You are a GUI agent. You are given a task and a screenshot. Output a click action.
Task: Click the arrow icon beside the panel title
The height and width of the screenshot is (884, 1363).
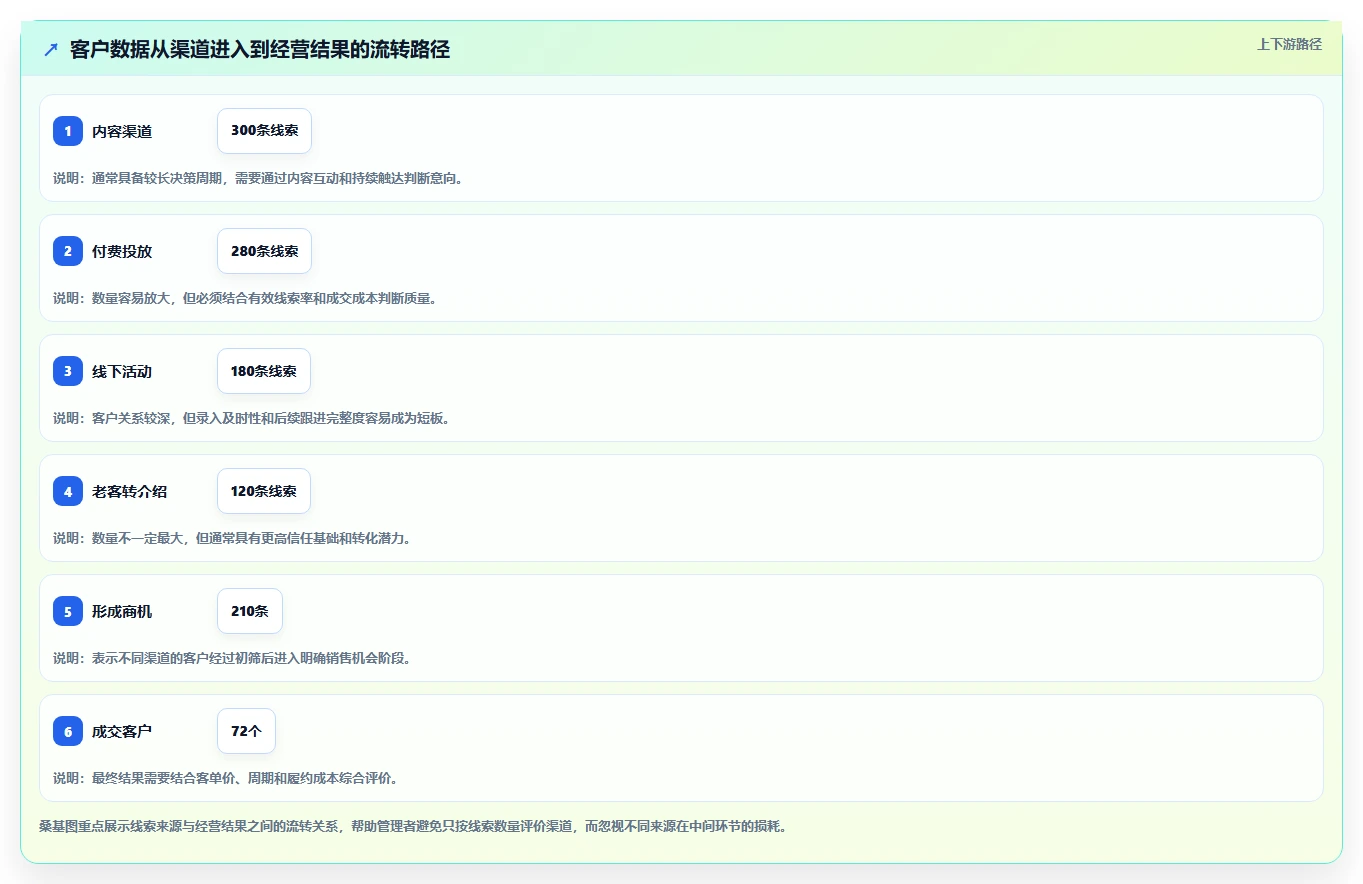point(51,50)
